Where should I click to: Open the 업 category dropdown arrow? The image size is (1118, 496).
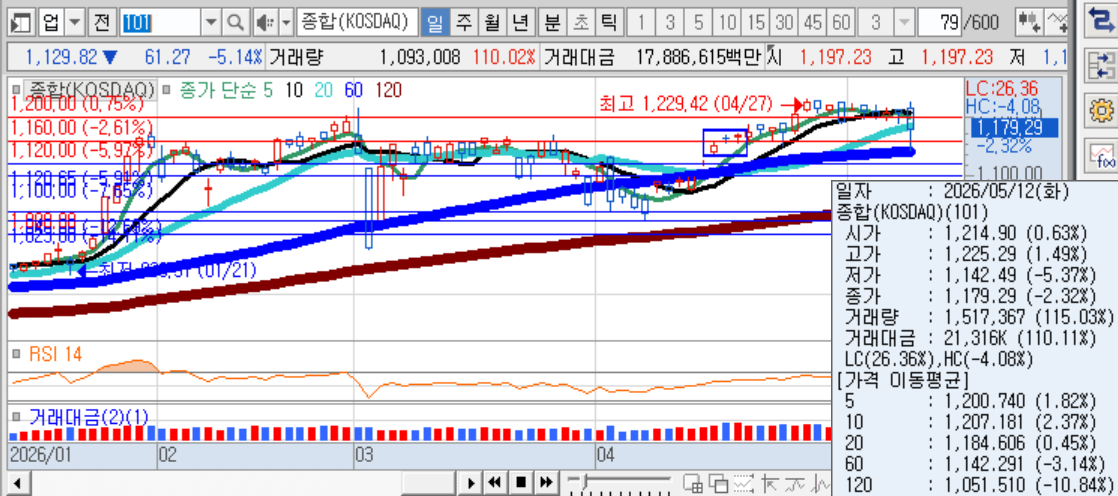tap(76, 23)
